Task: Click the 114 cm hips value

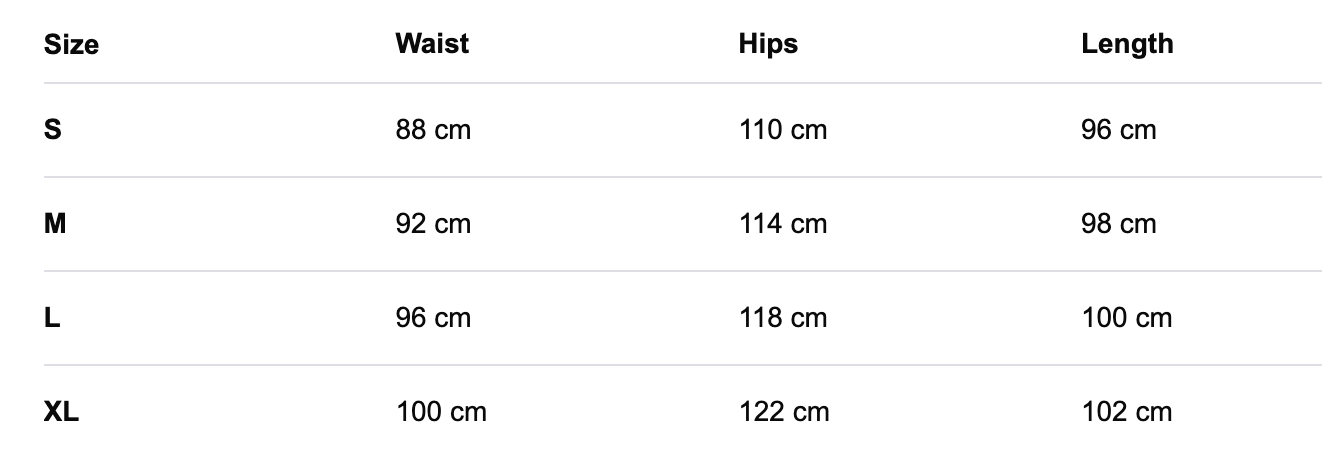Action: coord(783,224)
